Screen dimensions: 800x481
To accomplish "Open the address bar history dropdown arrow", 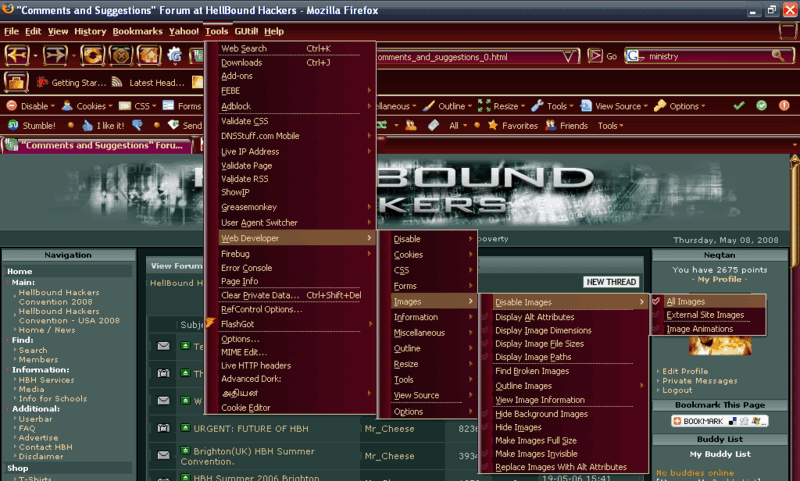I will [568, 57].
